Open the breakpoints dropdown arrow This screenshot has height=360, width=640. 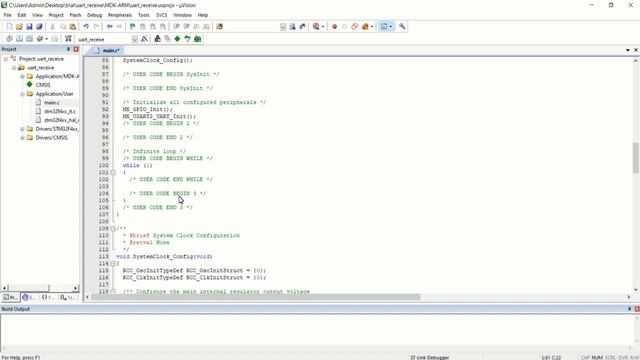(371, 27)
